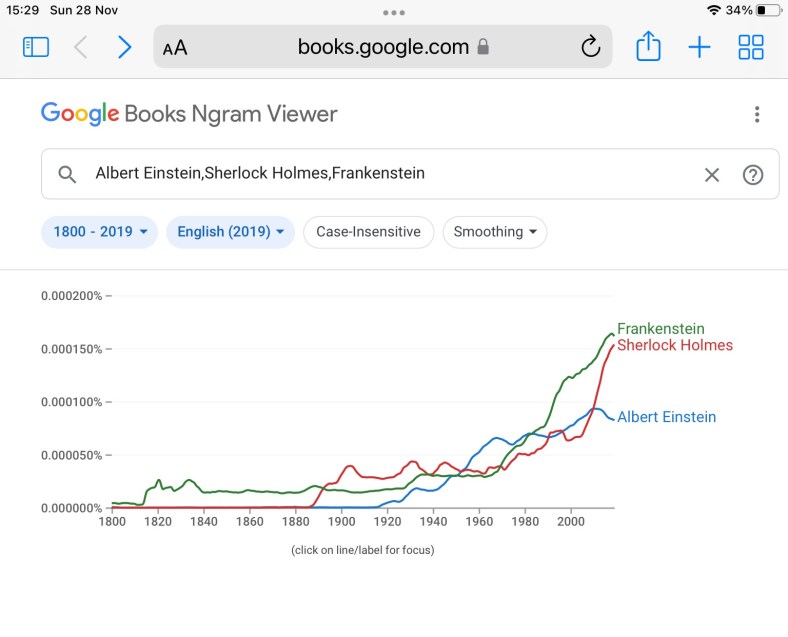Toggle the Case-Insensitive chip

pos(368,232)
